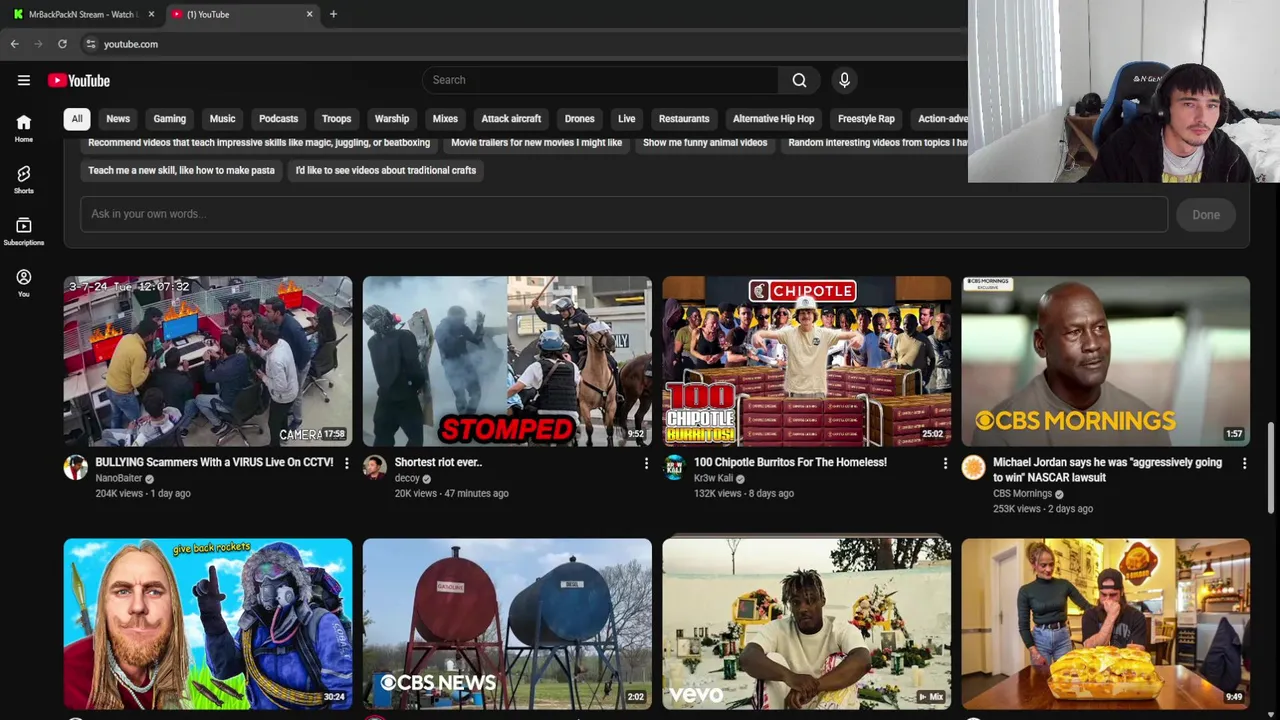
Task: Open title 'Shortest riot ever..'
Action: pos(438,463)
